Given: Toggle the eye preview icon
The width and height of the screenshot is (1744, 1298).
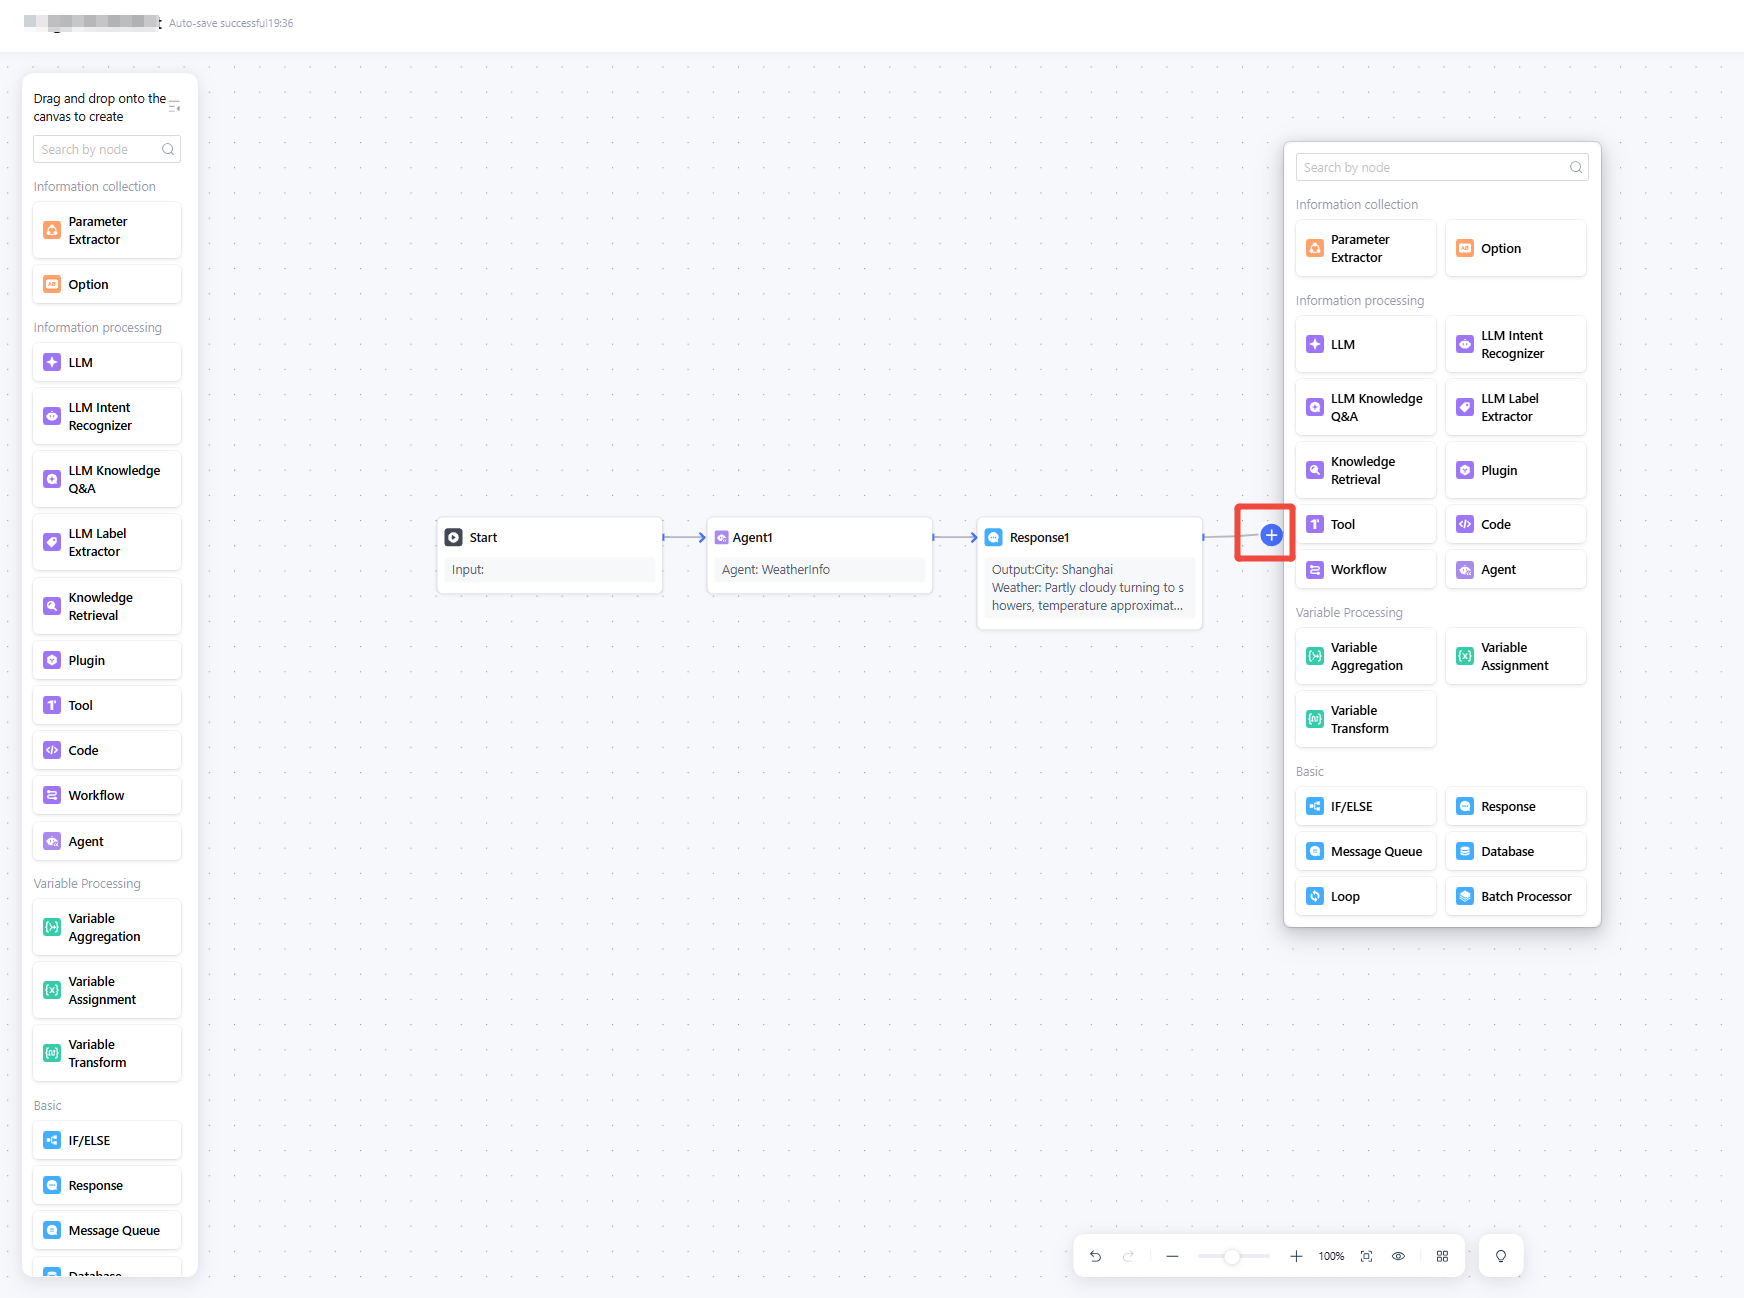Looking at the screenshot, I should (1398, 1256).
